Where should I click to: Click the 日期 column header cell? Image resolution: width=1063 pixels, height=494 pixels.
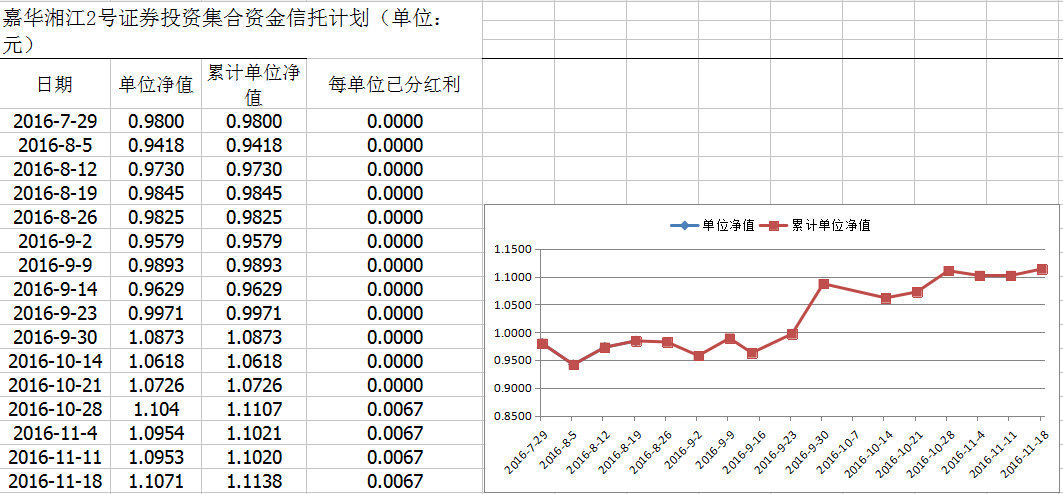pyautogui.click(x=55, y=85)
